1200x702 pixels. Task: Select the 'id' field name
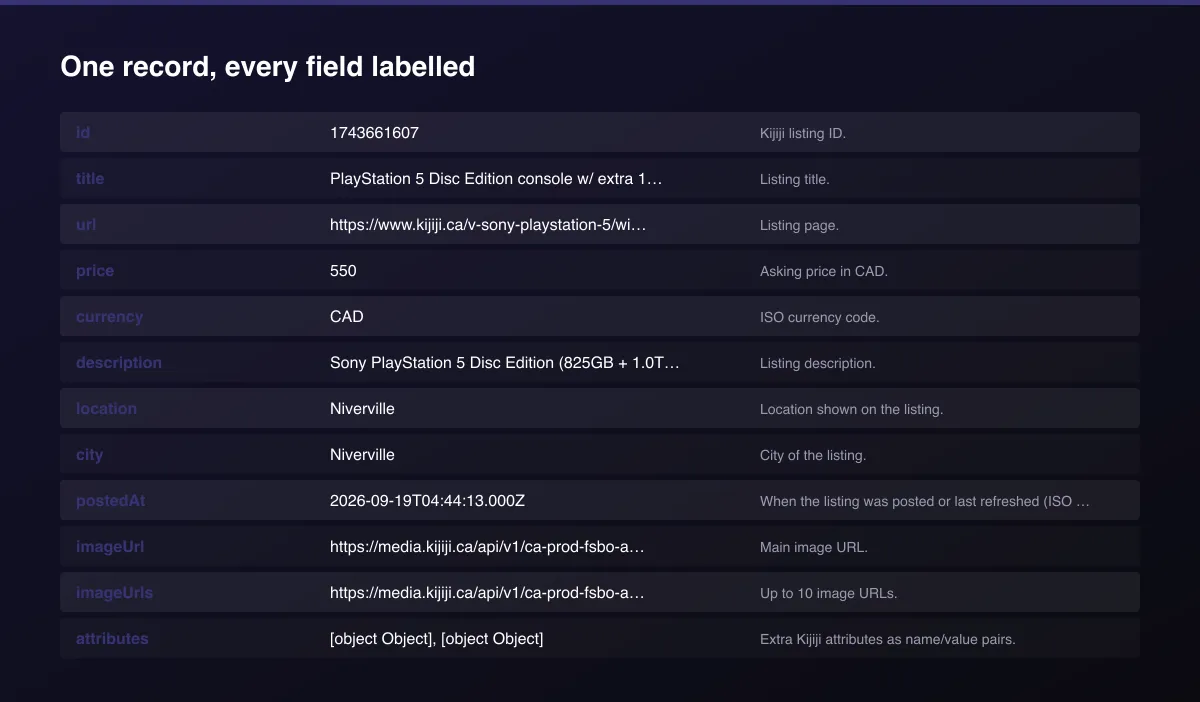click(x=83, y=132)
